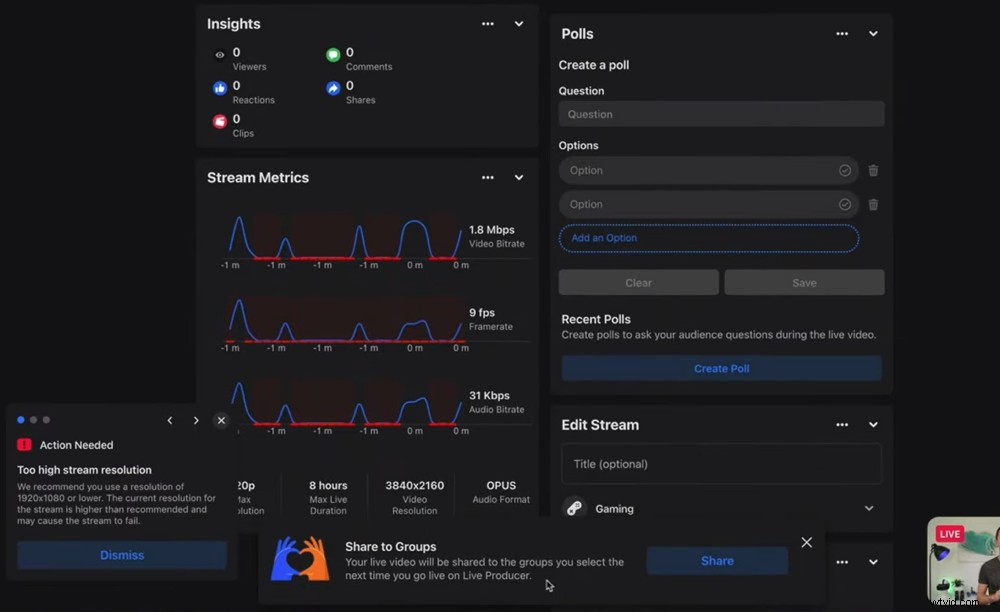Open the Gaming category dropdown
This screenshot has width=1000, height=612.
click(868, 509)
